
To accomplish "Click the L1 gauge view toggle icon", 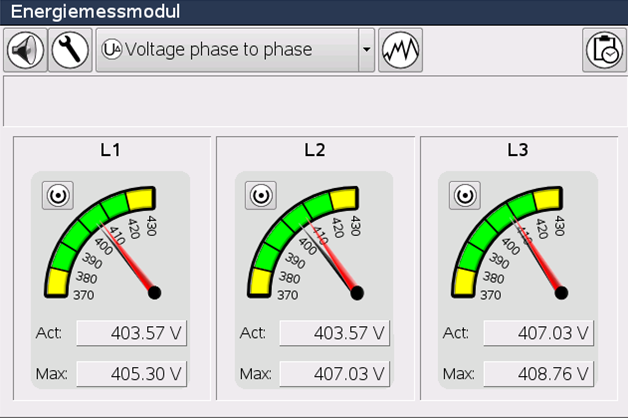I will (x=57, y=195).
